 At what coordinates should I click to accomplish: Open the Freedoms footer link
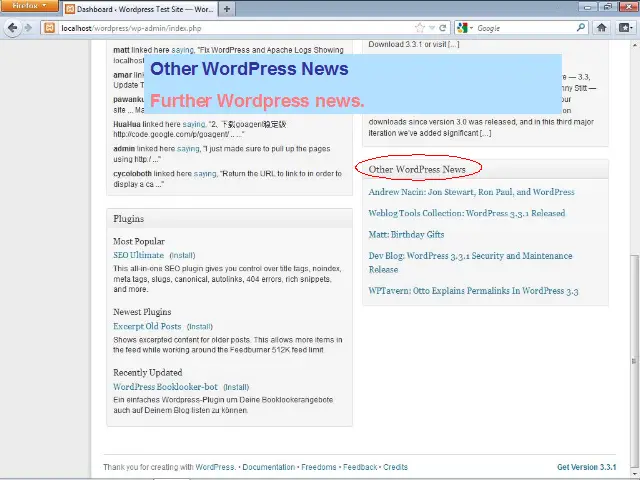319,467
